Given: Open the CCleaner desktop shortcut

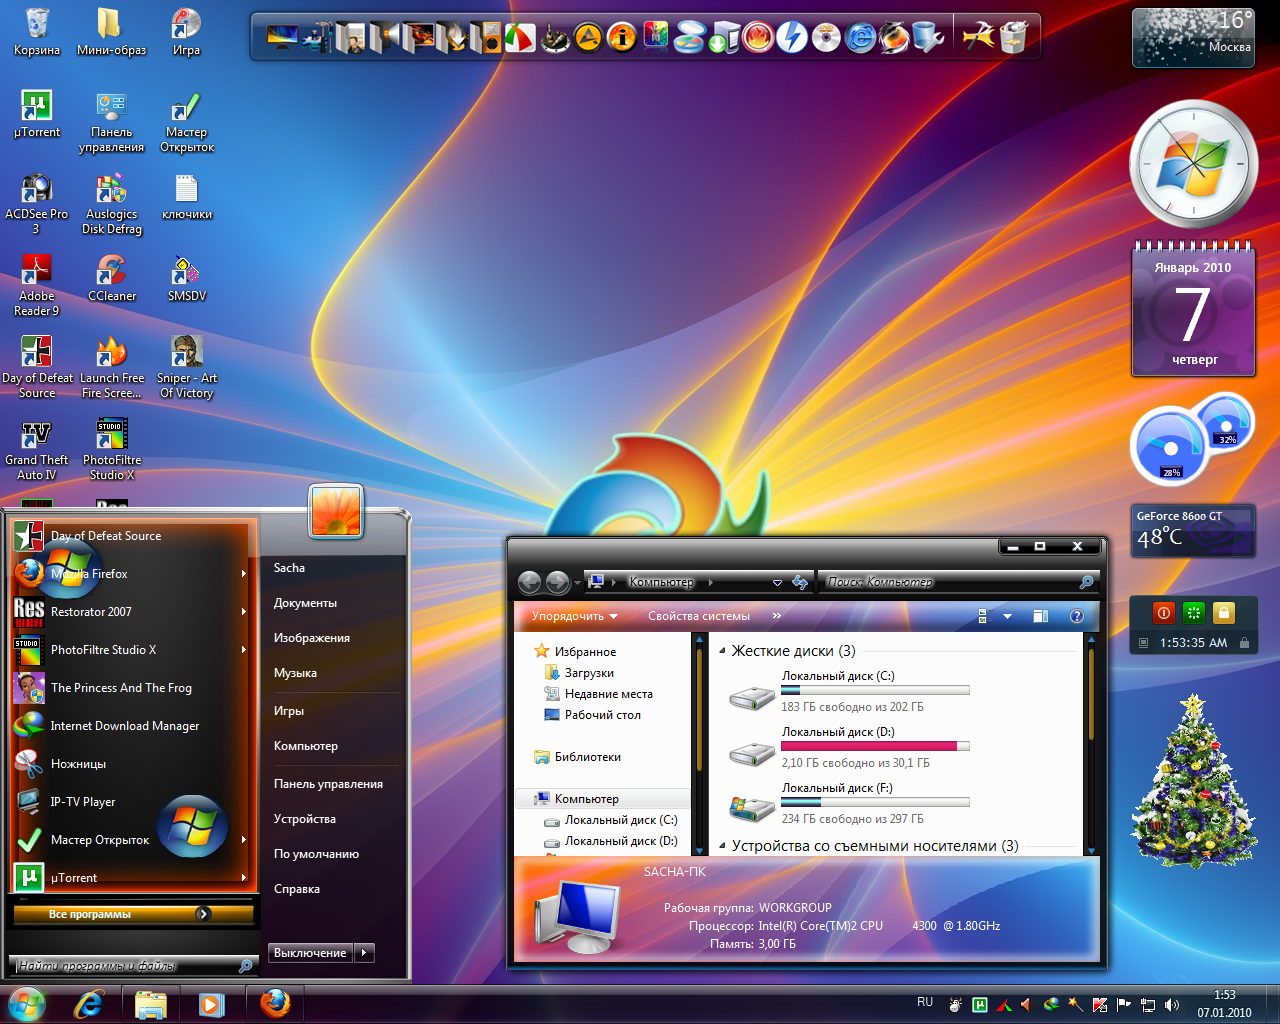Looking at the screenshot, I should point(112,278).
